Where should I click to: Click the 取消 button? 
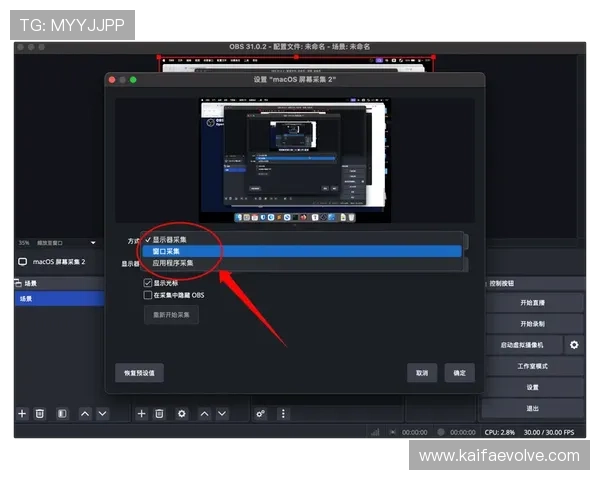422,372
